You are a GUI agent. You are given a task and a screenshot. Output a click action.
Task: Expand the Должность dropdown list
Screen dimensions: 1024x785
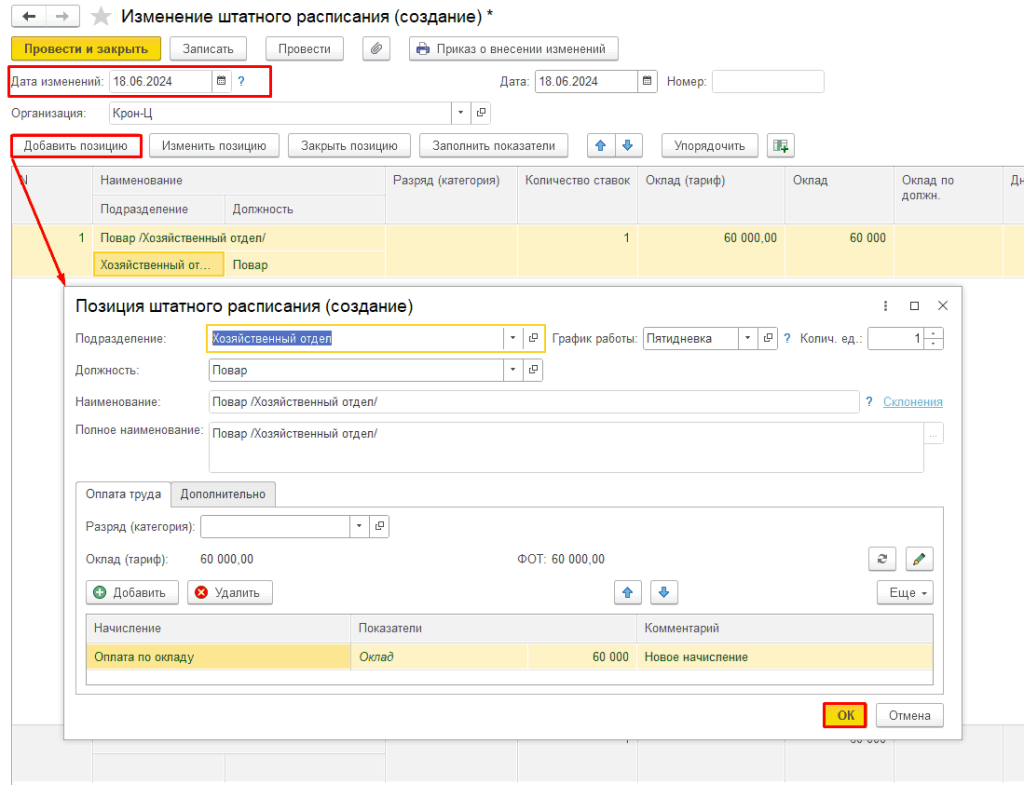point(513,371)
